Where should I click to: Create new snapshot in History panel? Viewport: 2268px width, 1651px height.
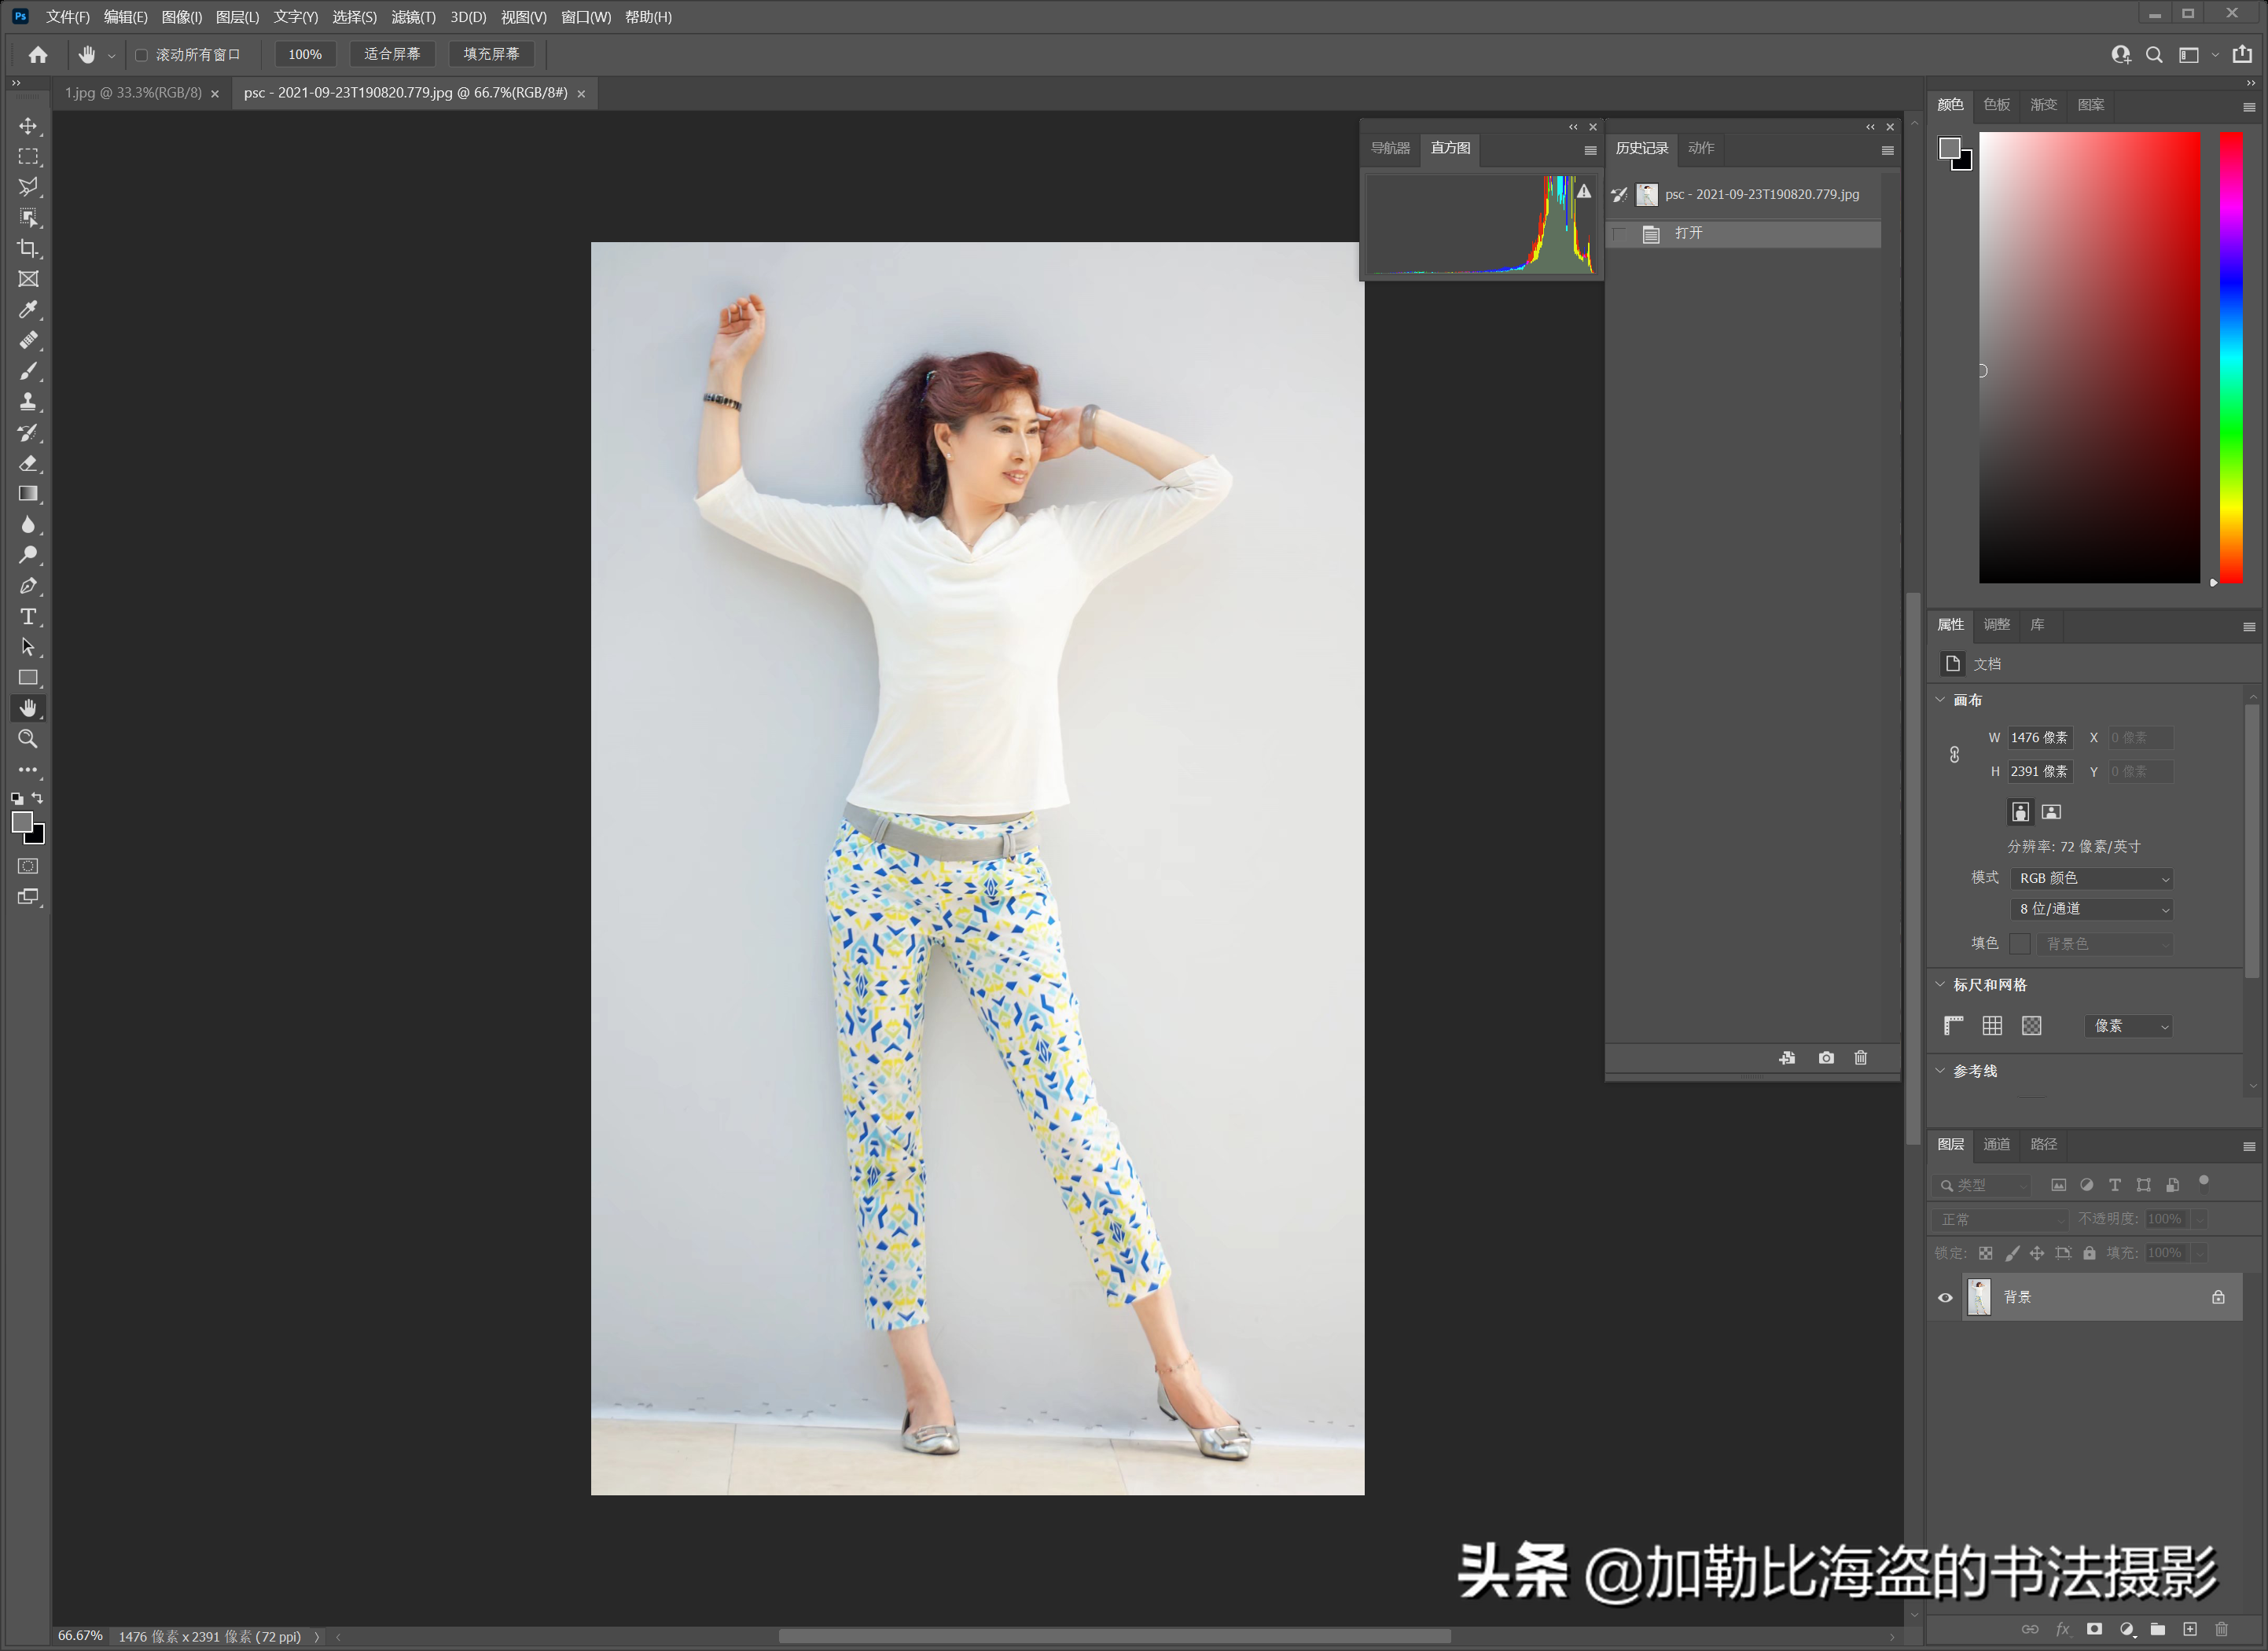pyautogui.click(x=1826, y=1058)
